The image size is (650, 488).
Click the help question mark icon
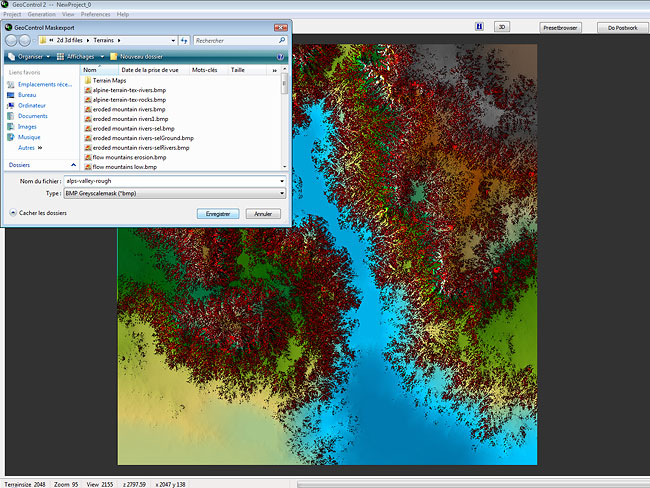pyautogui.click(x=282, y=56)
